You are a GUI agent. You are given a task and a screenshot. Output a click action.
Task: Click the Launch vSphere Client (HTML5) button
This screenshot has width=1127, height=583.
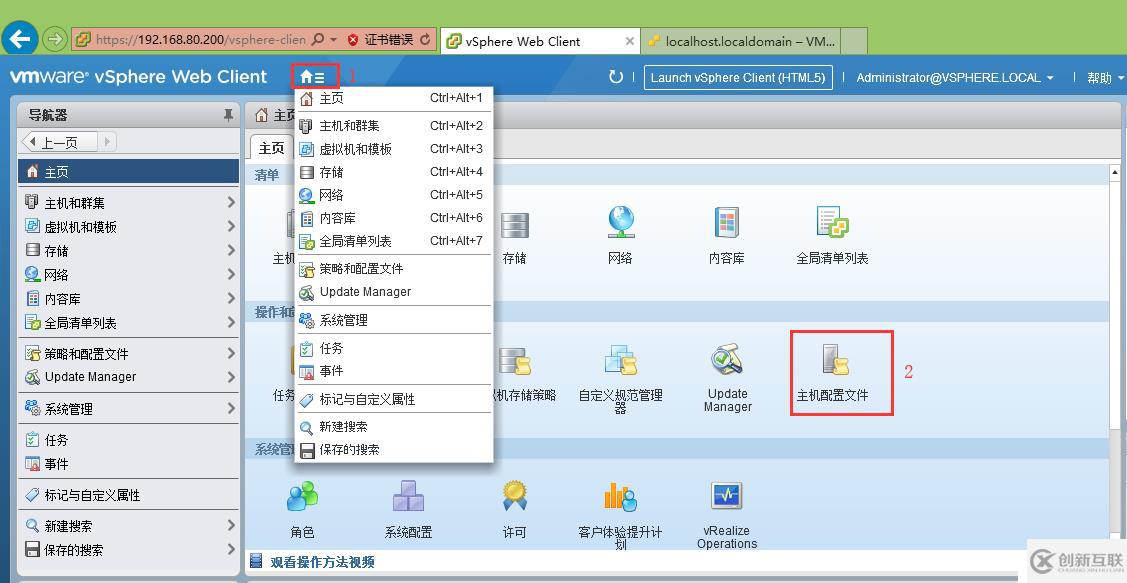pyautogui.click(x=738, y=77)
